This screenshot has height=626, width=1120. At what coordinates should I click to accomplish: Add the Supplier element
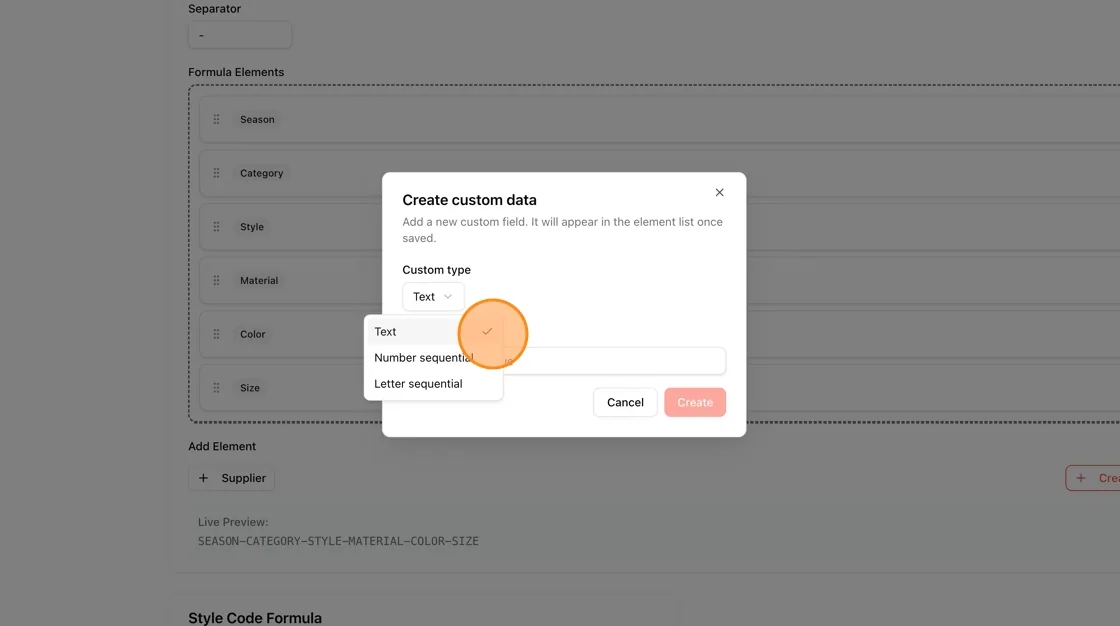tap(231, 478)
